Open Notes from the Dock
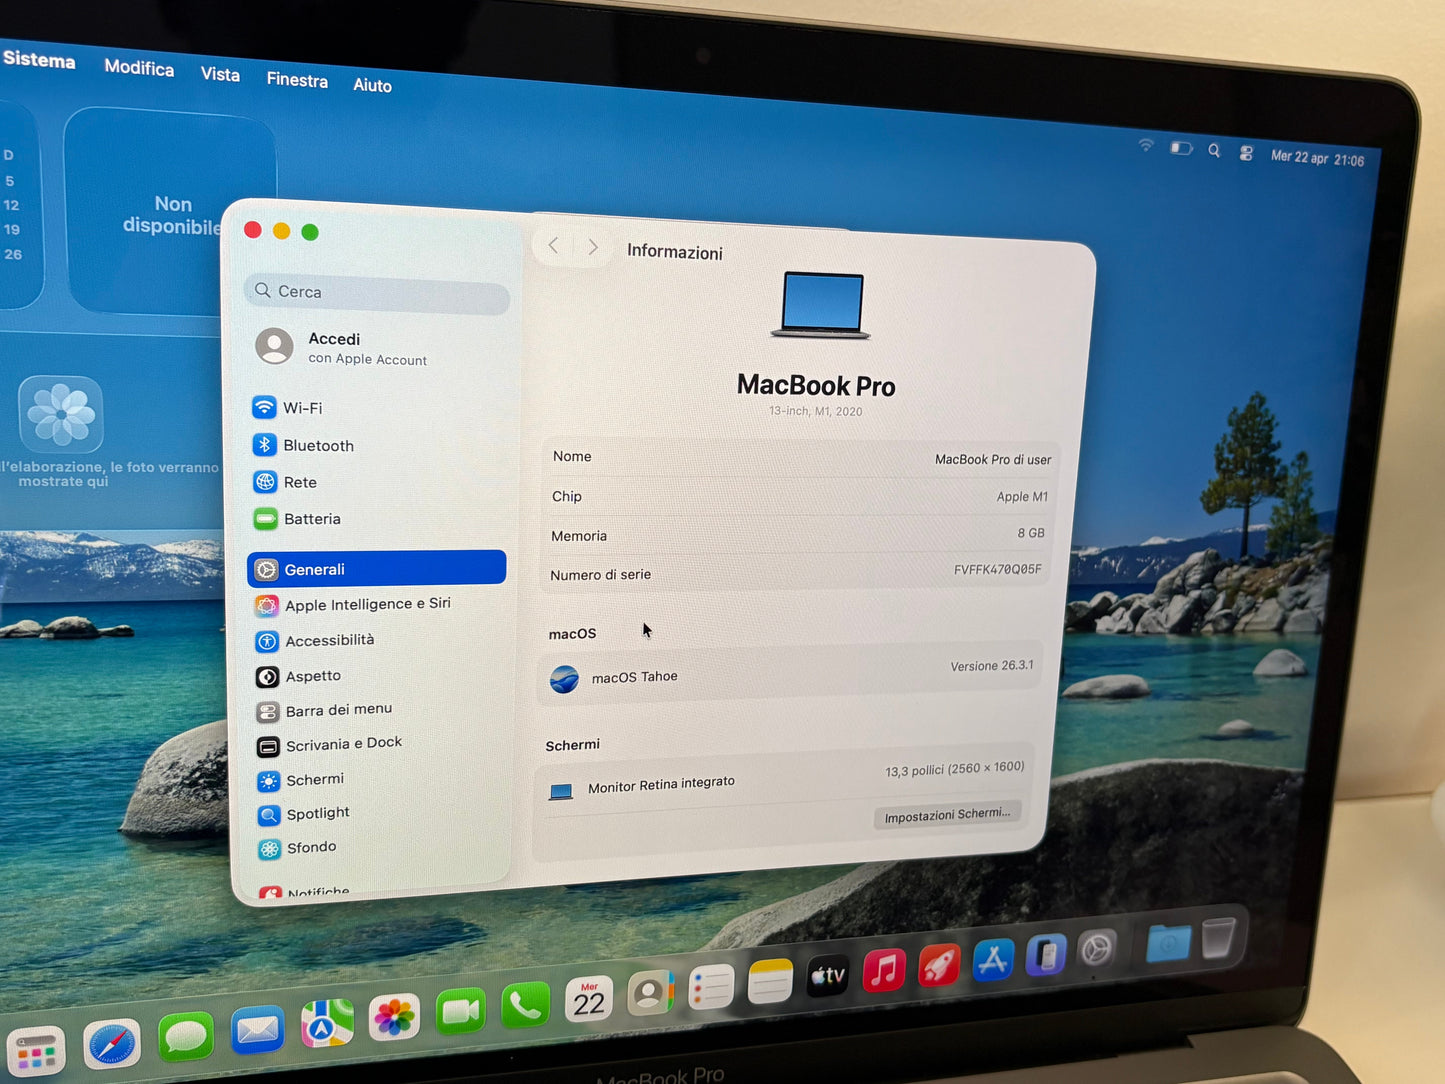Screen dimensions: 1445x1084 coord(770,982)
